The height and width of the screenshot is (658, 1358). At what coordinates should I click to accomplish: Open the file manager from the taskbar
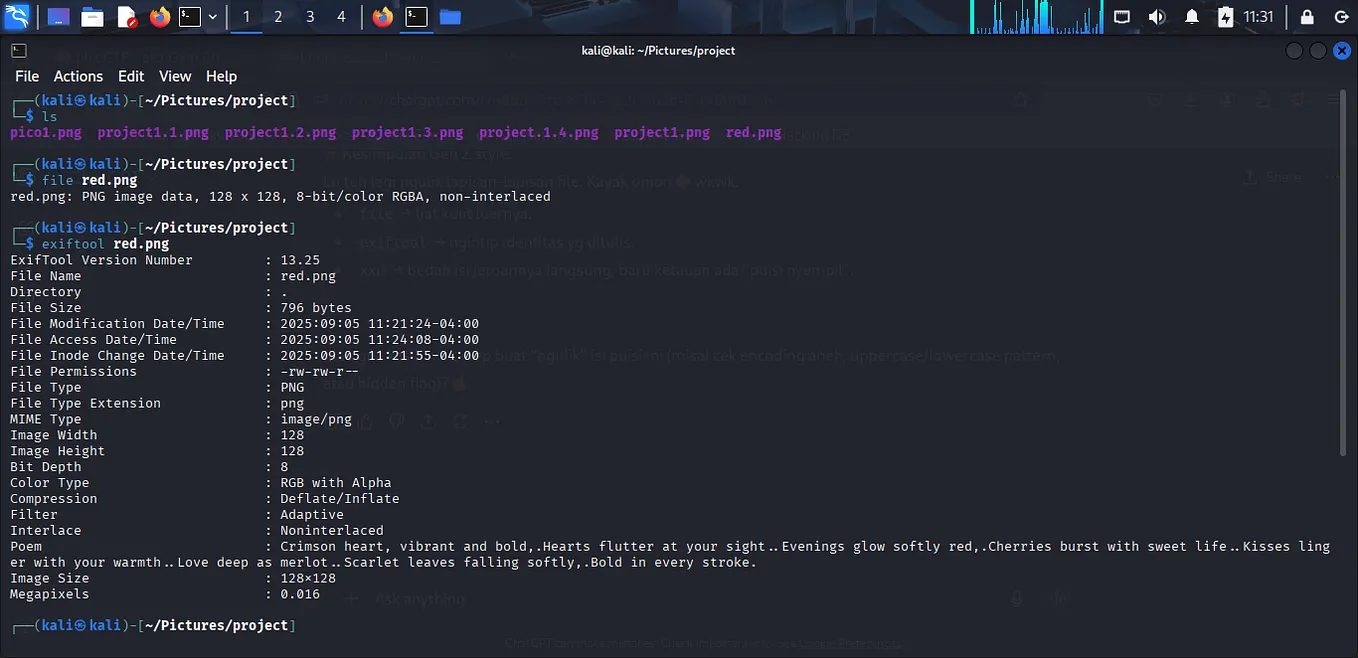click(93, 16)
